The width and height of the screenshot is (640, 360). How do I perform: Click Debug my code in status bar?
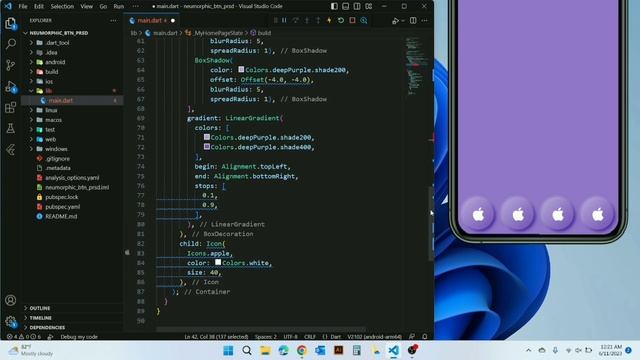pyautogui.click(x=79, y=337)
